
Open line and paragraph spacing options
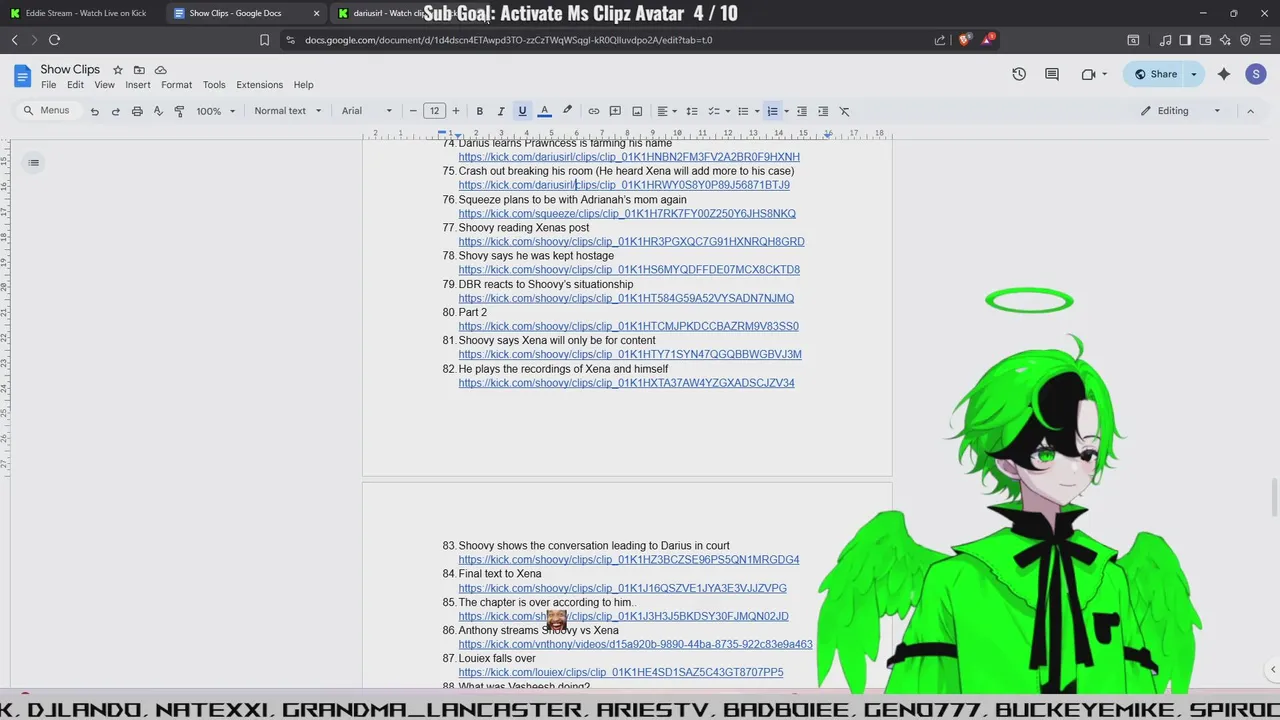click(691, 111)
